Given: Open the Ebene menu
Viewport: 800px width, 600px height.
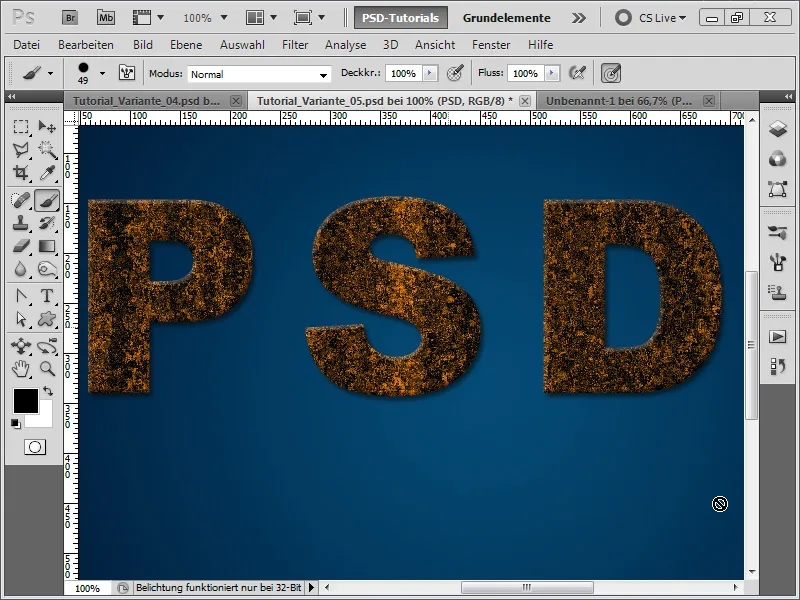Looking at the screenshot, I should click(x=186, y=45).
